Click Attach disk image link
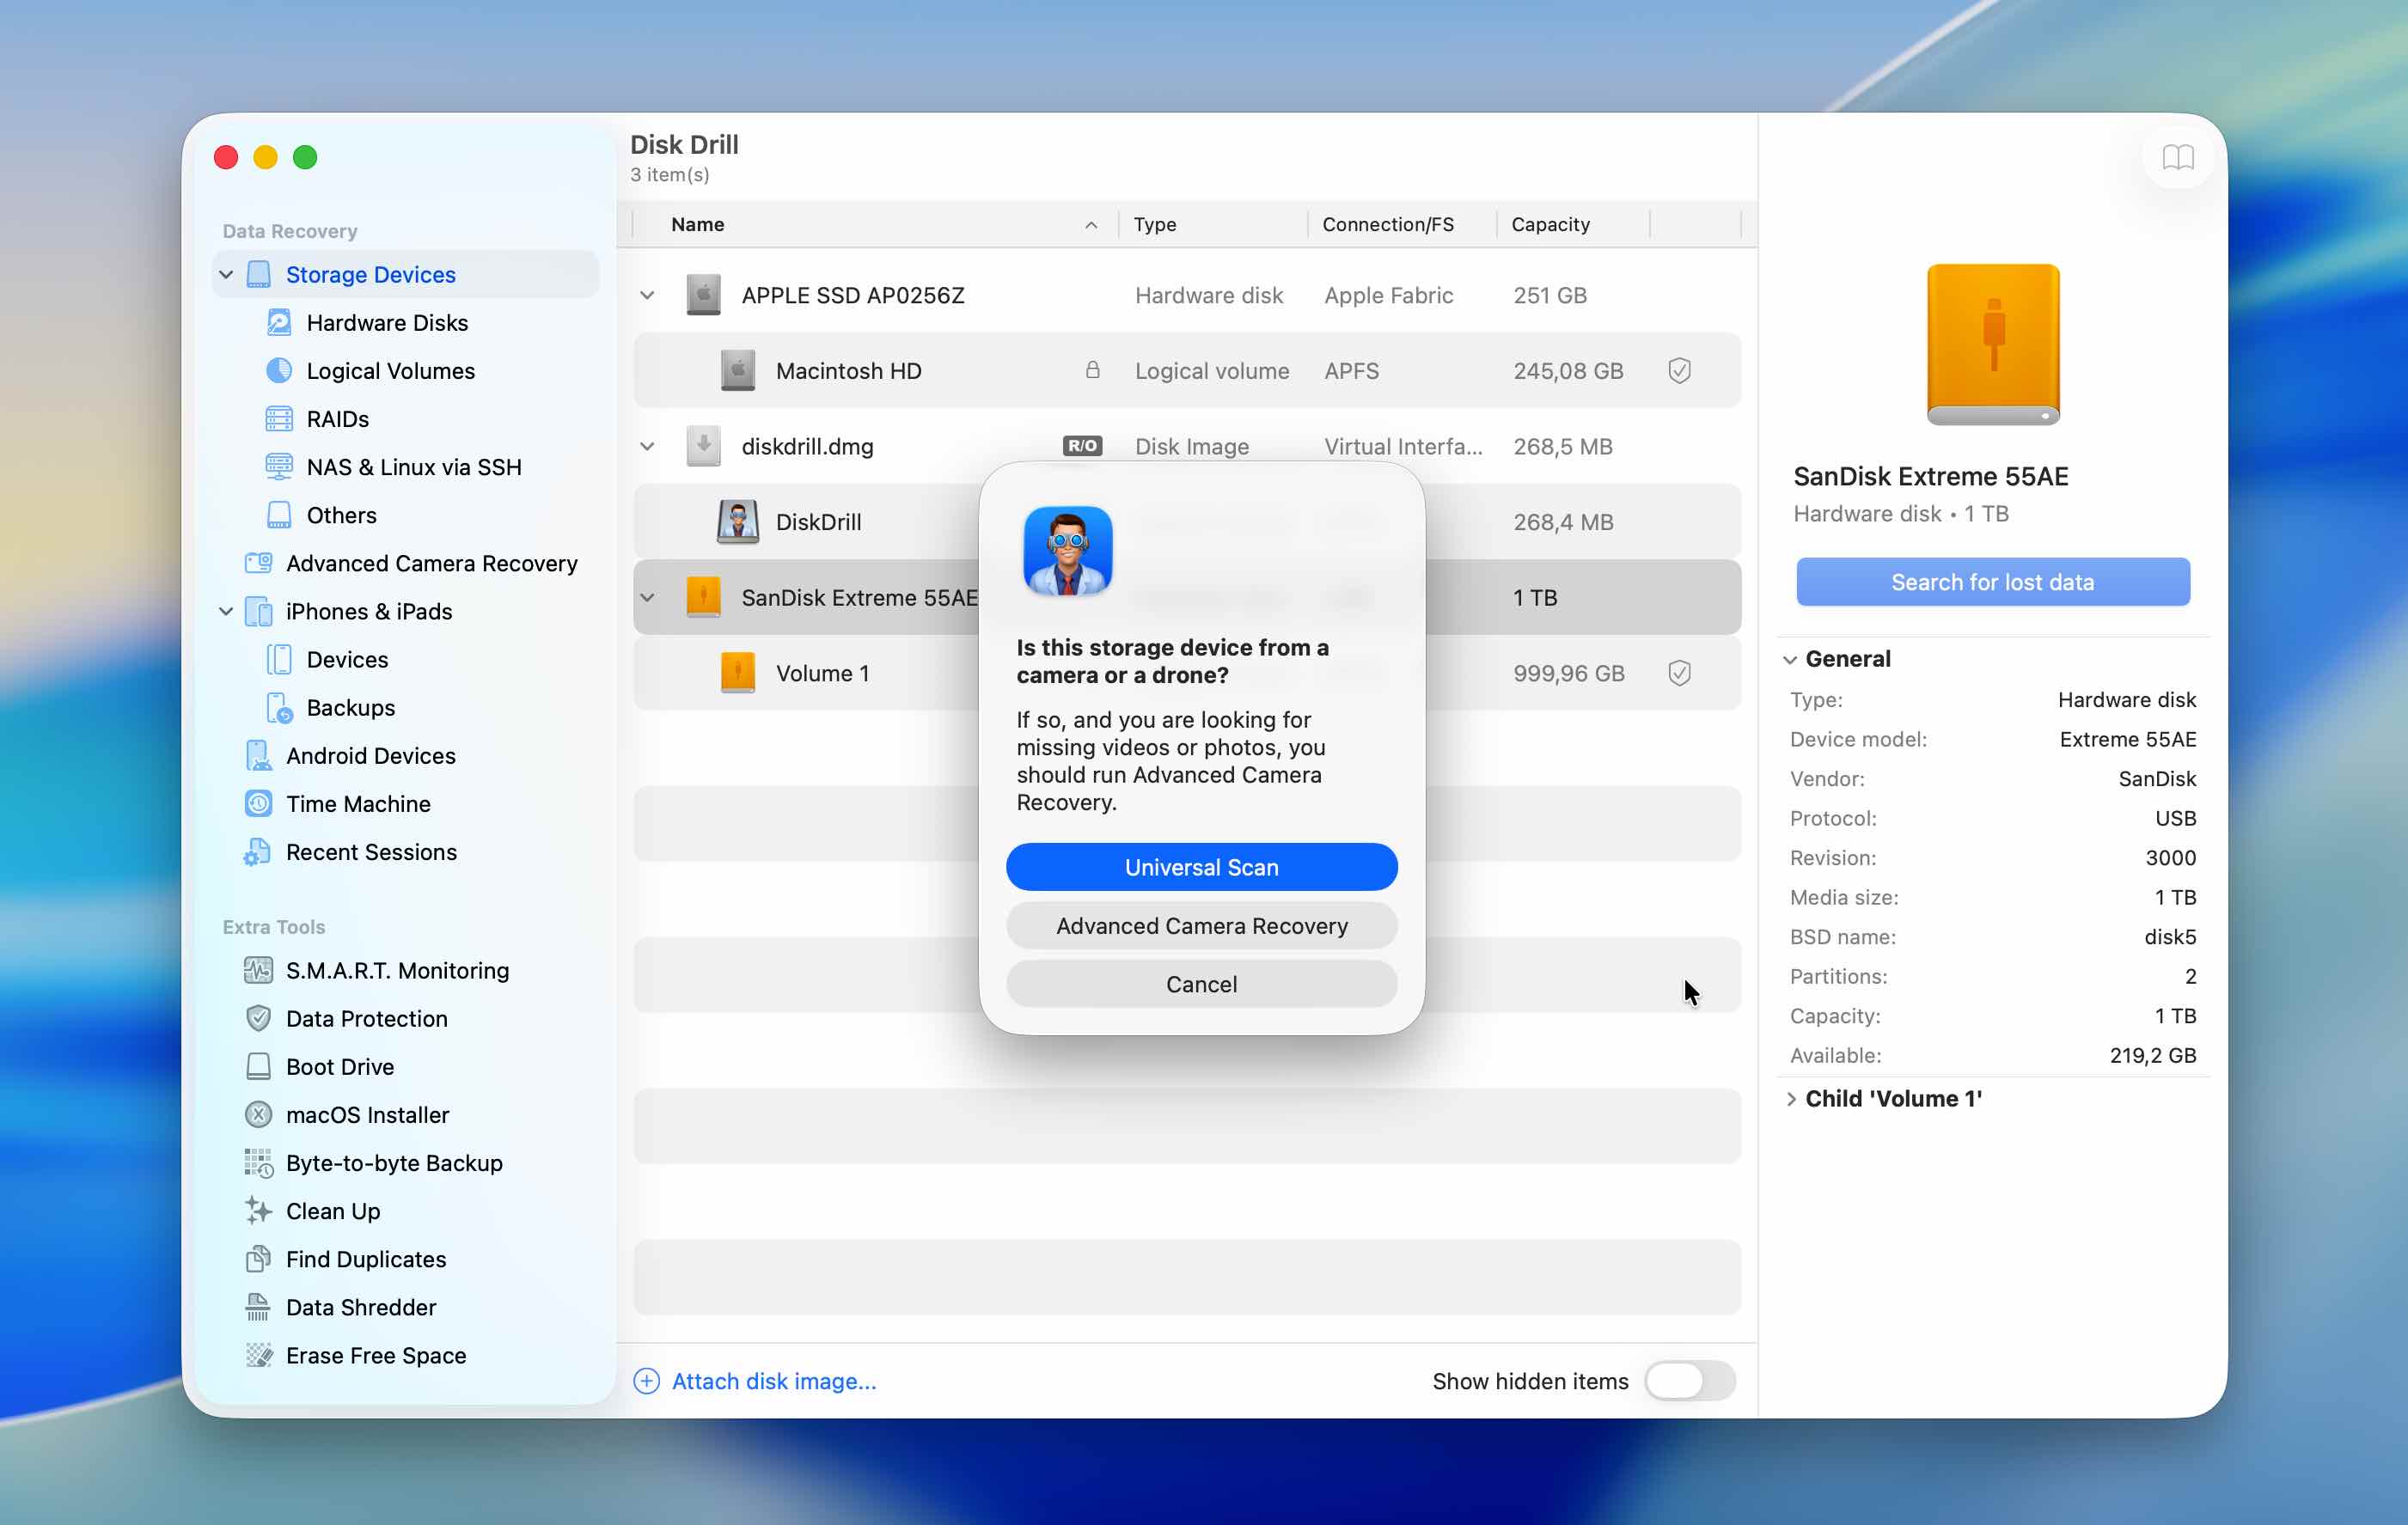This screenshot has height=1525, width=2408. point(773,1381)
